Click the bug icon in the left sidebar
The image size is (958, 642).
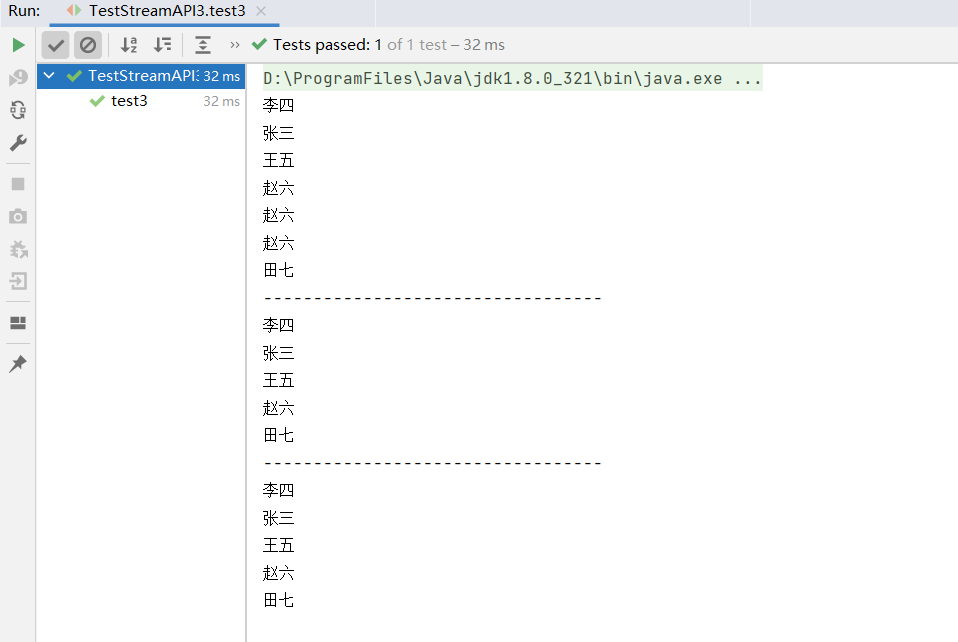tap(17, 249)
